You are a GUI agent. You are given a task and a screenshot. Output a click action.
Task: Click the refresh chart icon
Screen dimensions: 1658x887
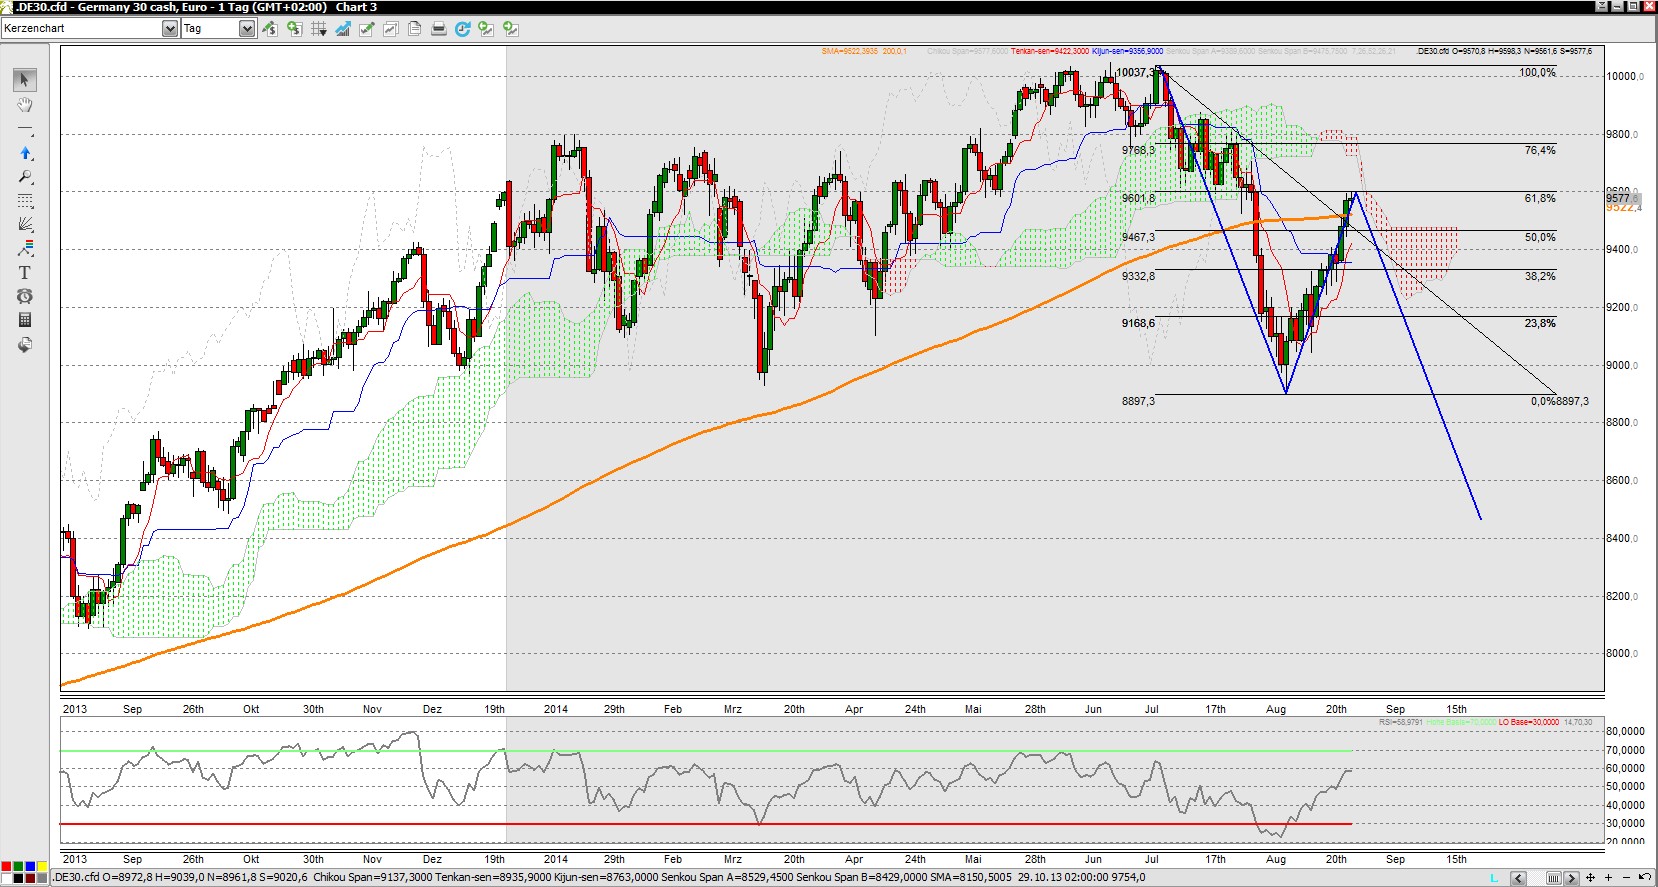tap(462, 29)
